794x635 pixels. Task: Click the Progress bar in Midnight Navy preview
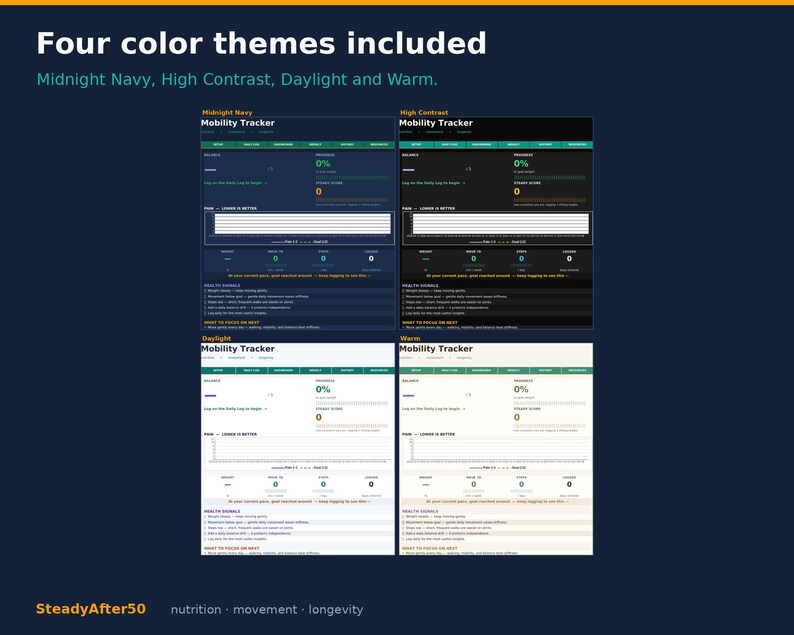352,178
